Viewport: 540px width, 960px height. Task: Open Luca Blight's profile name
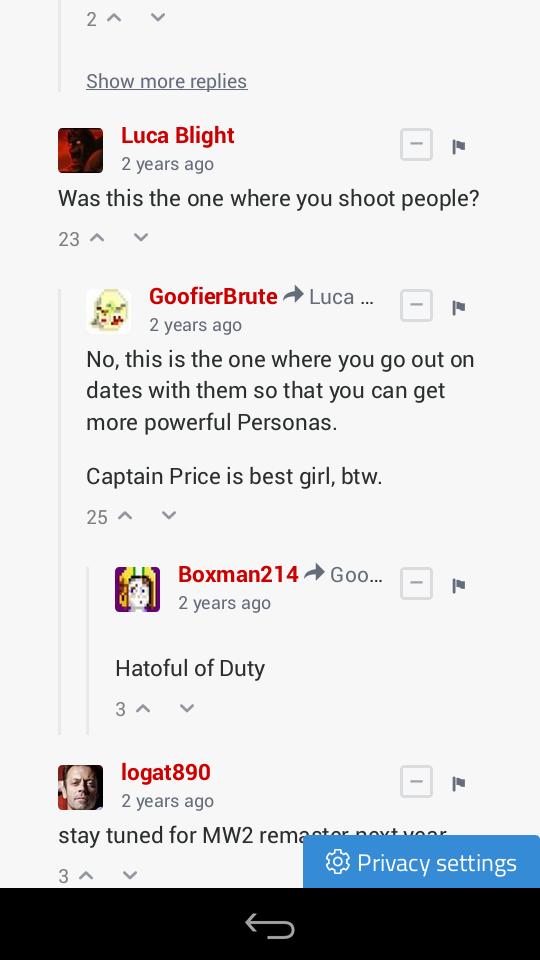(178, 136)
